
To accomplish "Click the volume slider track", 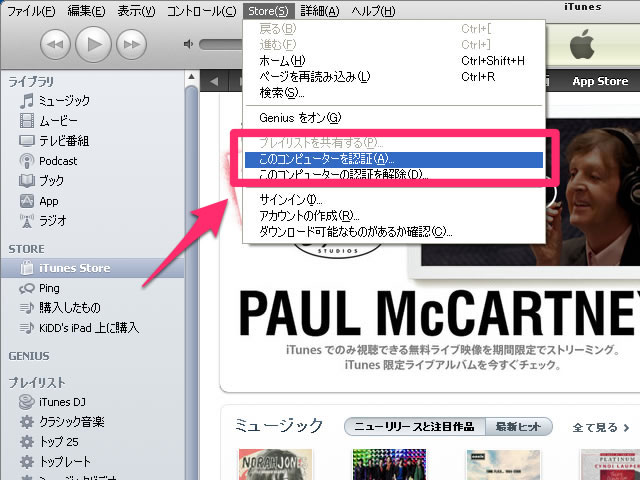I will 220,44.
